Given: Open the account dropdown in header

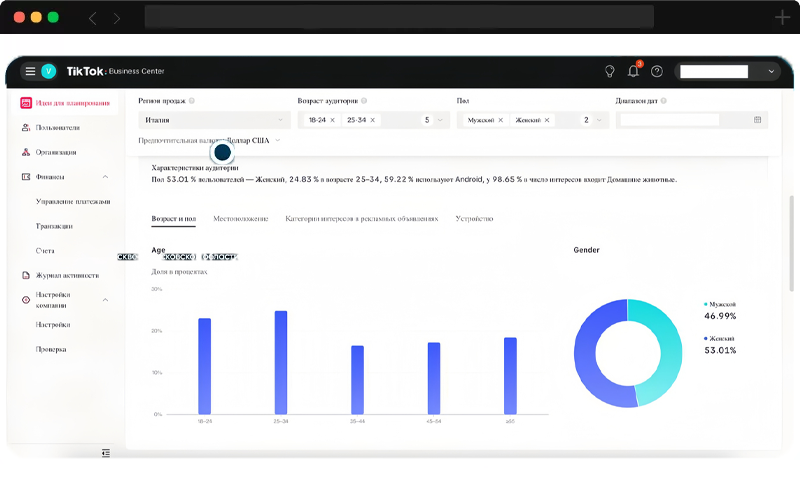Looking at the screenshot, I should [771, 71].
